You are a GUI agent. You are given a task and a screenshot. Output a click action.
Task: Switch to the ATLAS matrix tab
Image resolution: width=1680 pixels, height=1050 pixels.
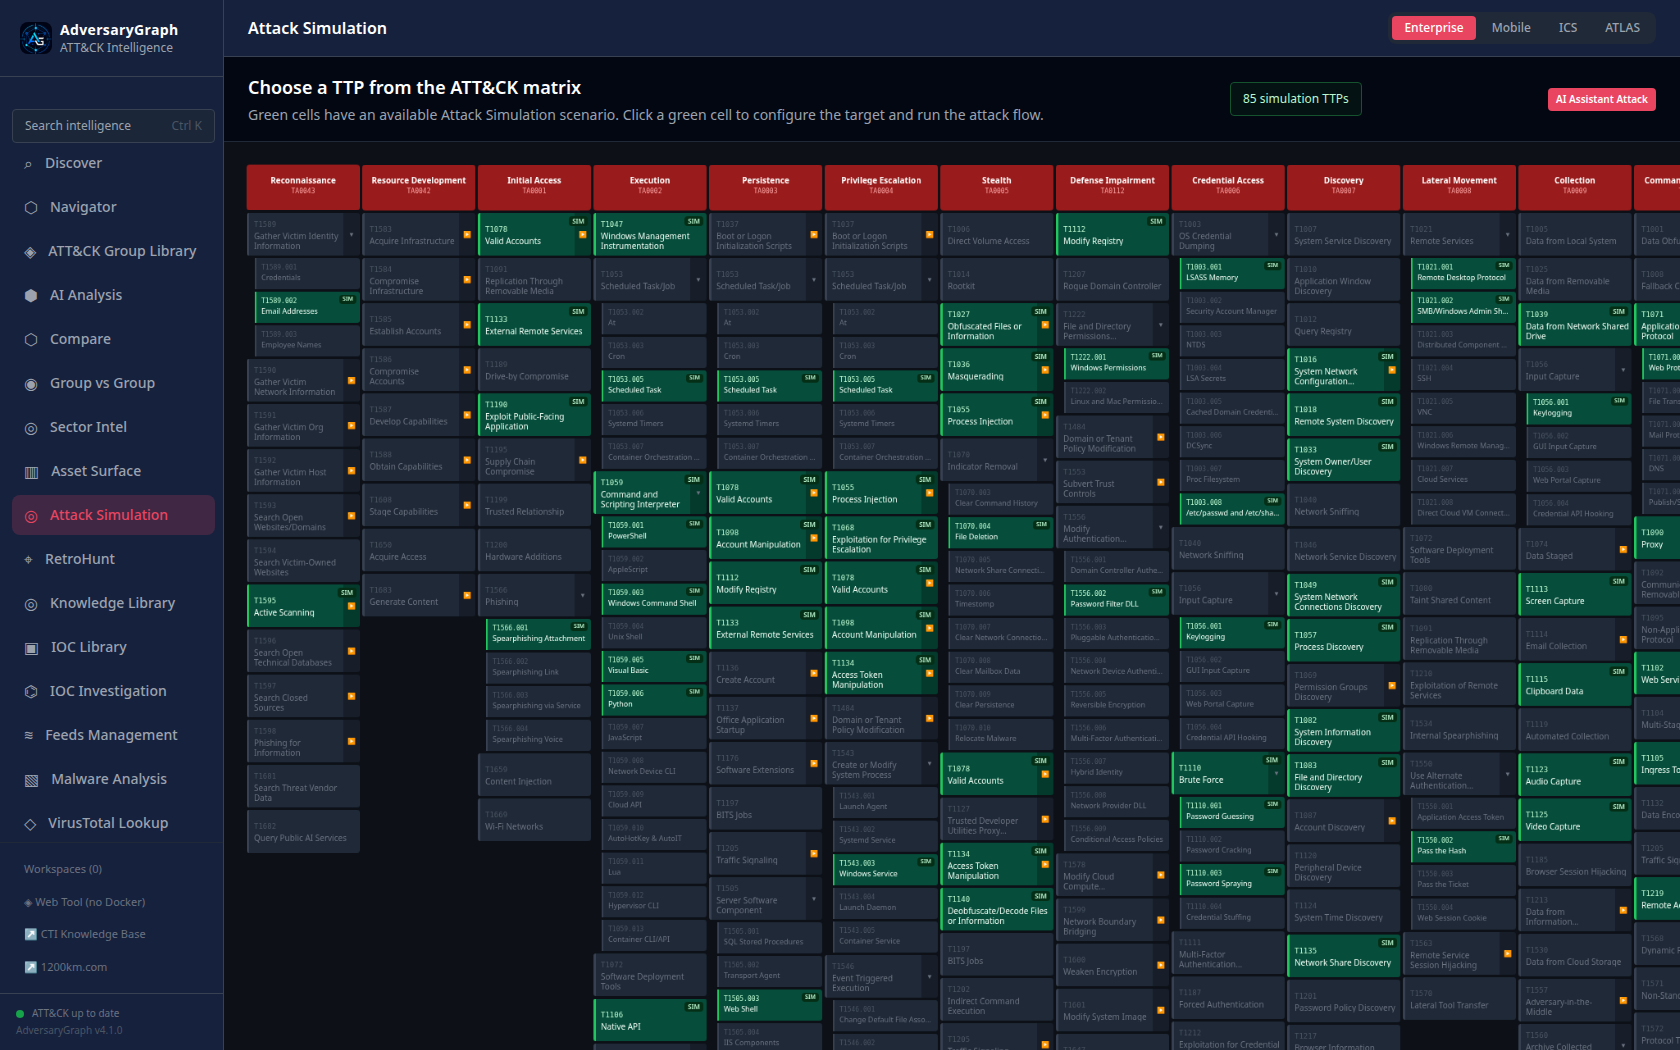1622,28
